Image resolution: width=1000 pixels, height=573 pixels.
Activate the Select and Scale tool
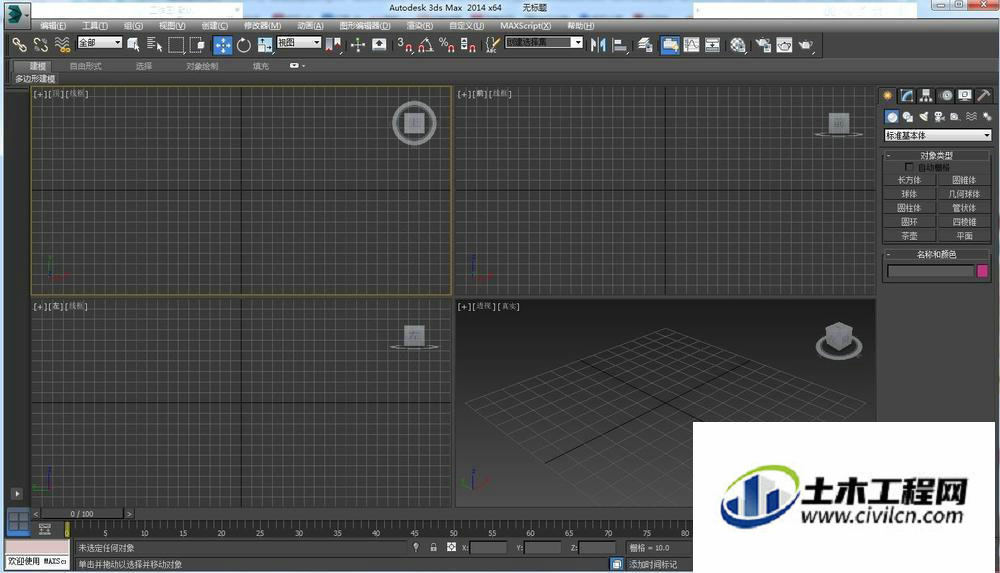pos(265,45)
